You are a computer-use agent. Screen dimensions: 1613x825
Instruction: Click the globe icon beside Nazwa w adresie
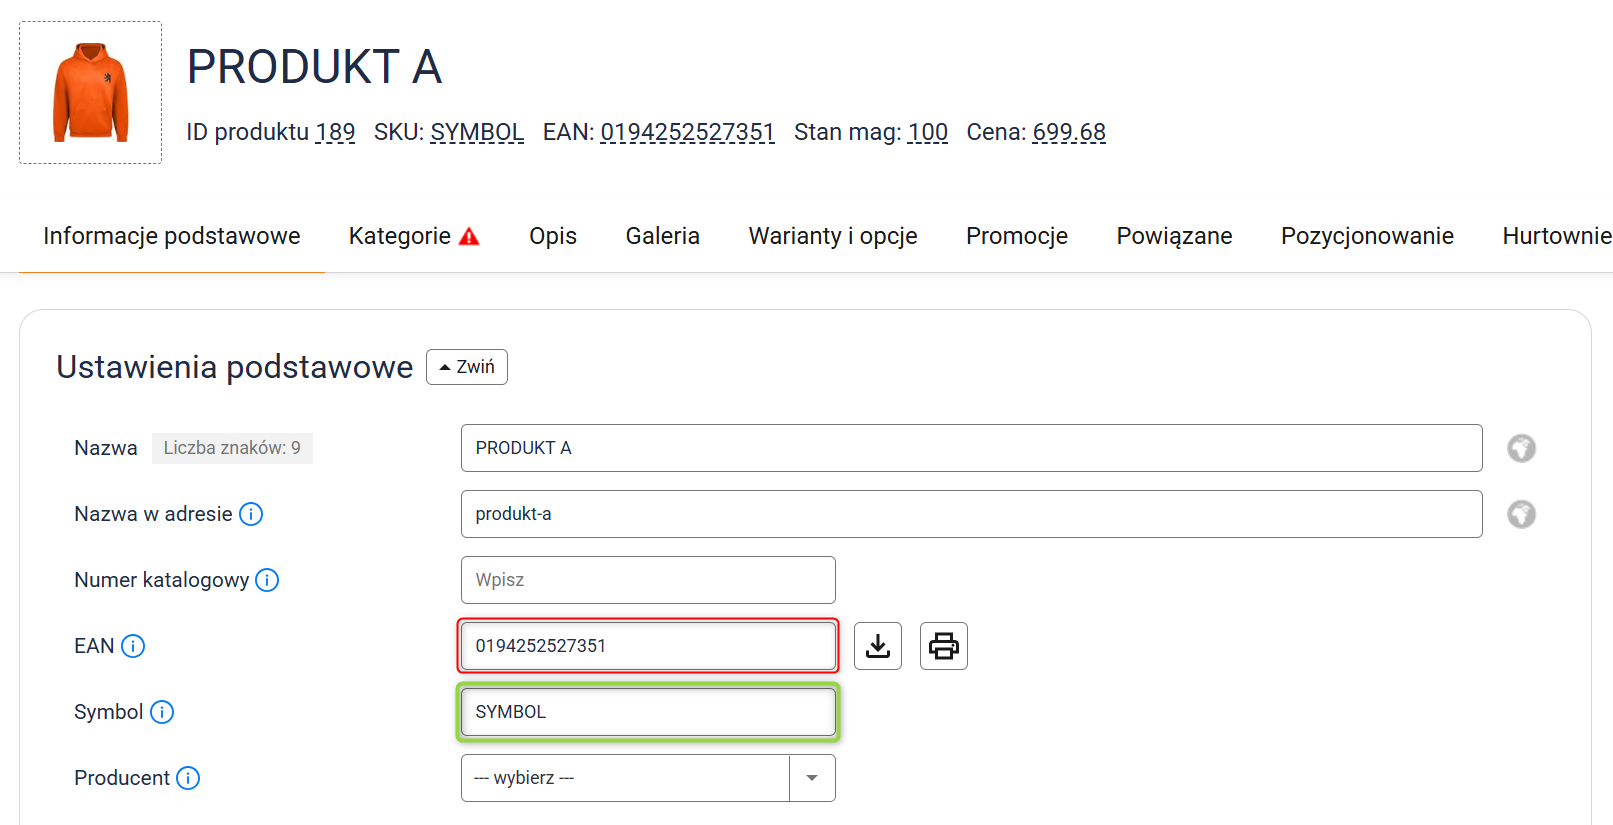pyautogui.click(x=1521, y=514)
